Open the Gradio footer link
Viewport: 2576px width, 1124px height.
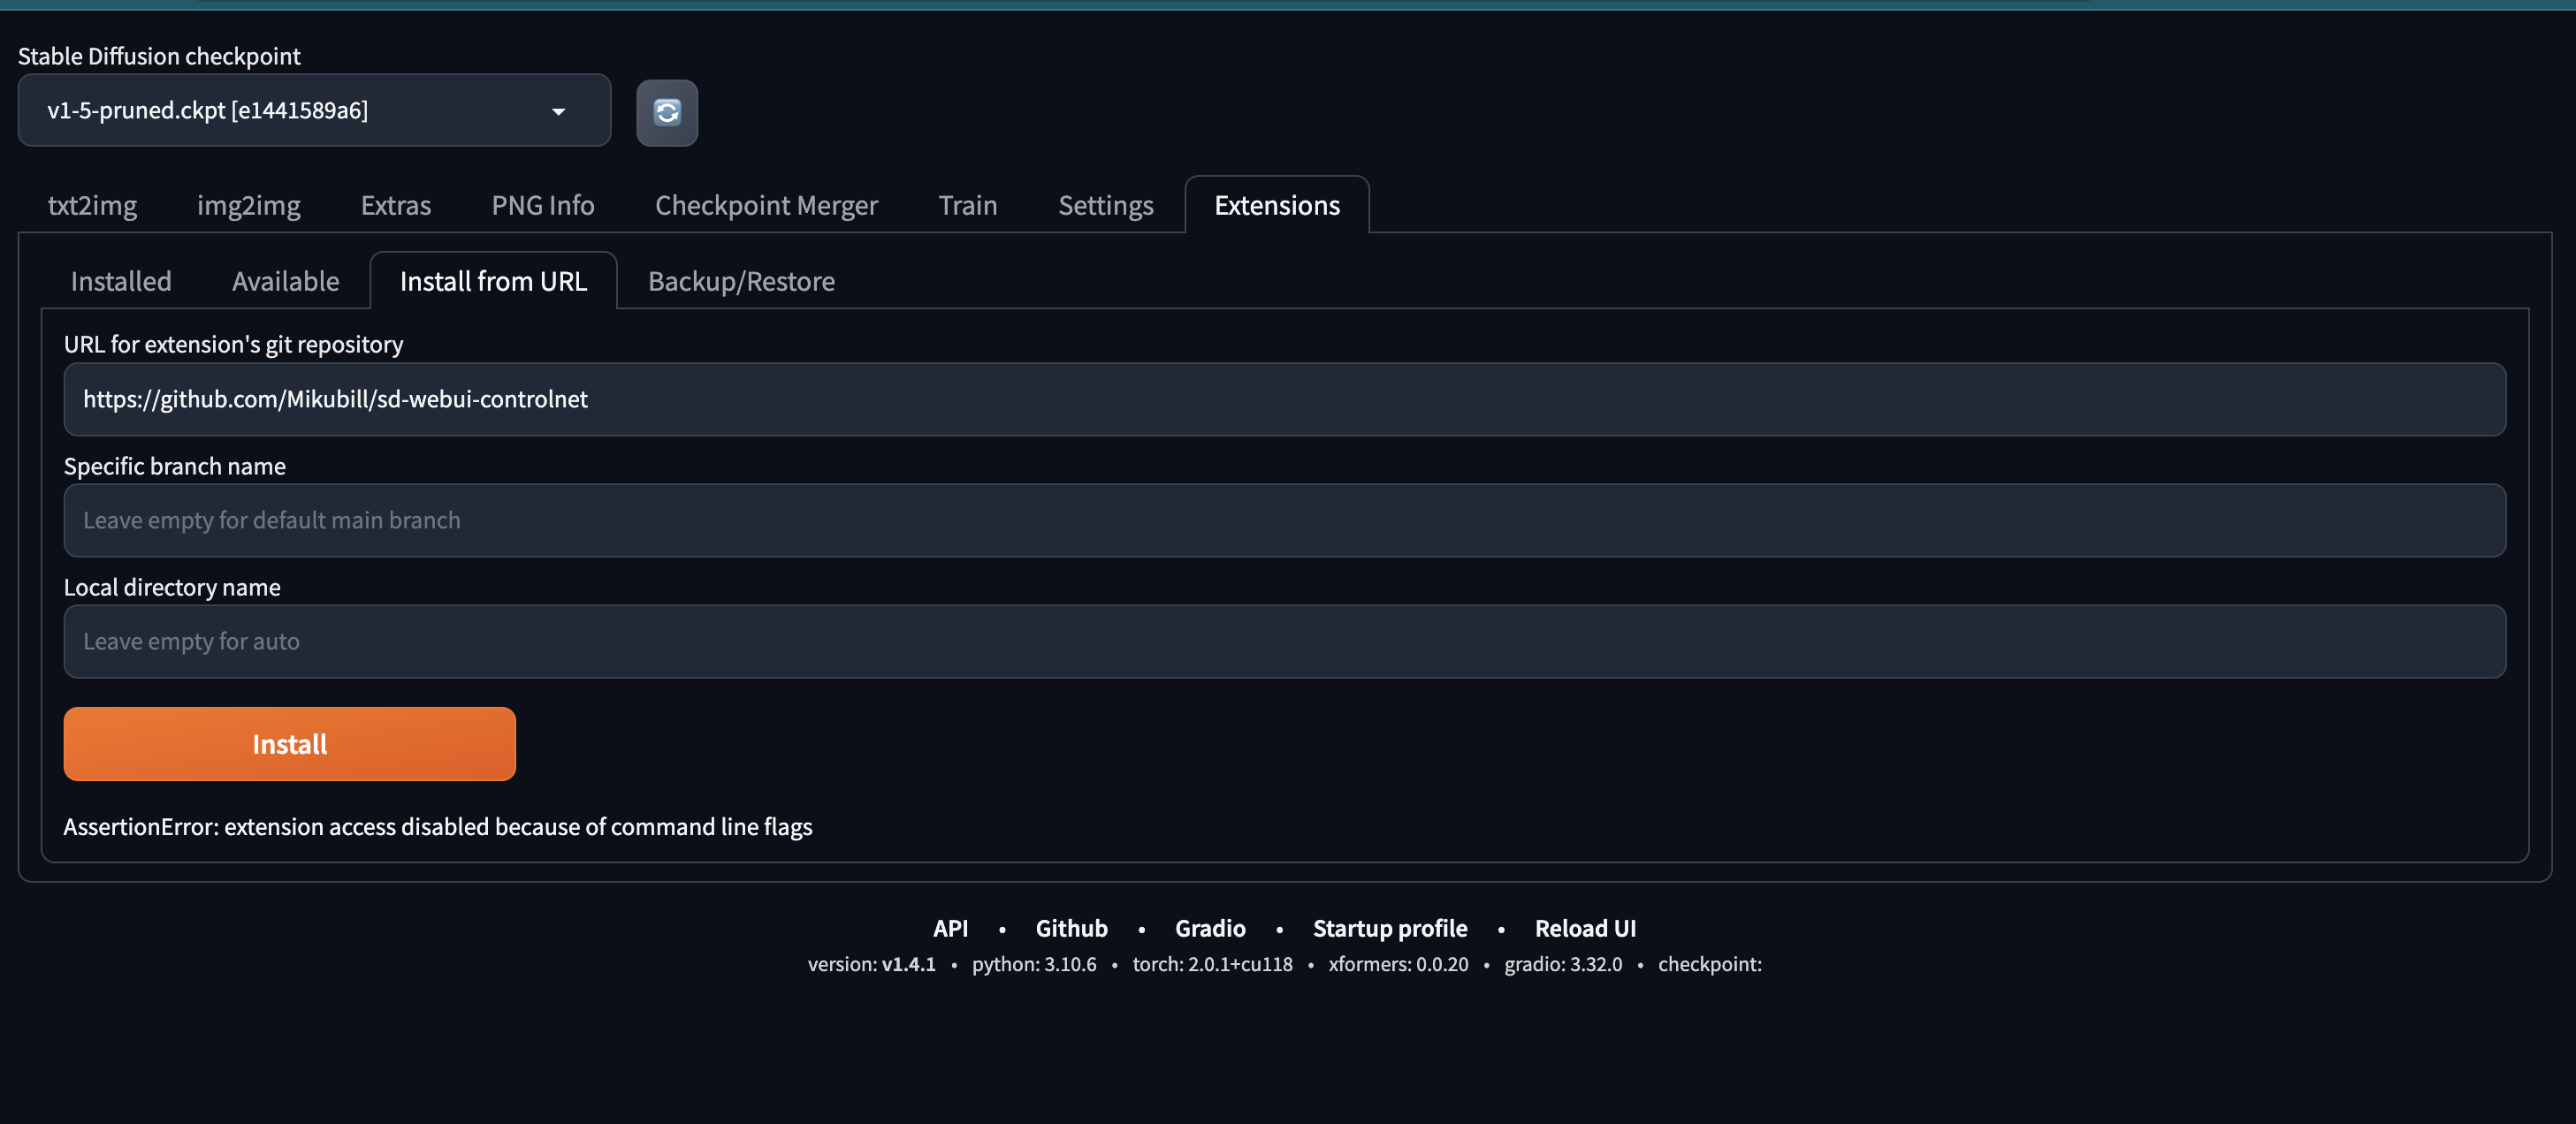coord(1210,928)
